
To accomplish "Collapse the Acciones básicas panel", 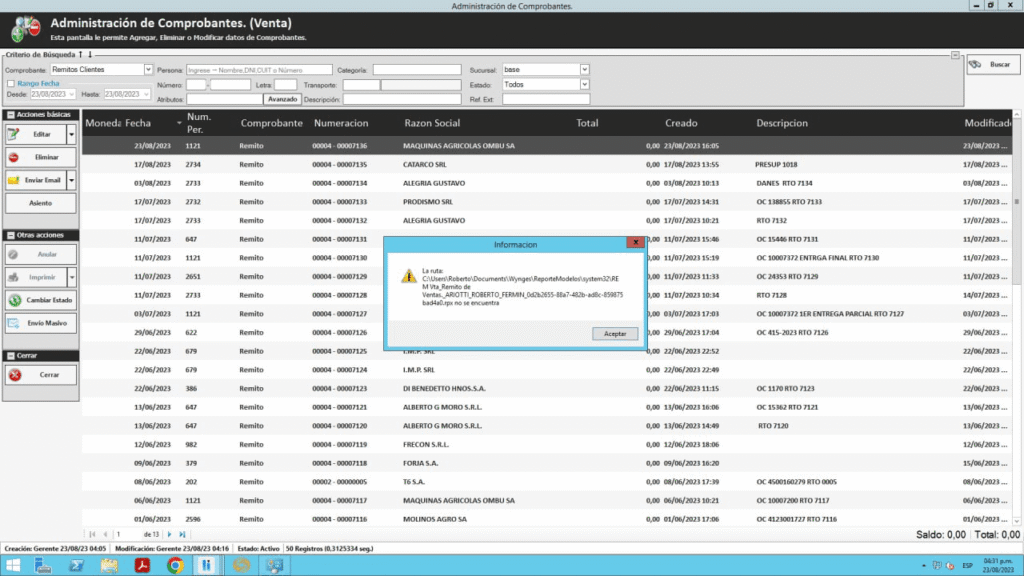I will pos(10,115).
